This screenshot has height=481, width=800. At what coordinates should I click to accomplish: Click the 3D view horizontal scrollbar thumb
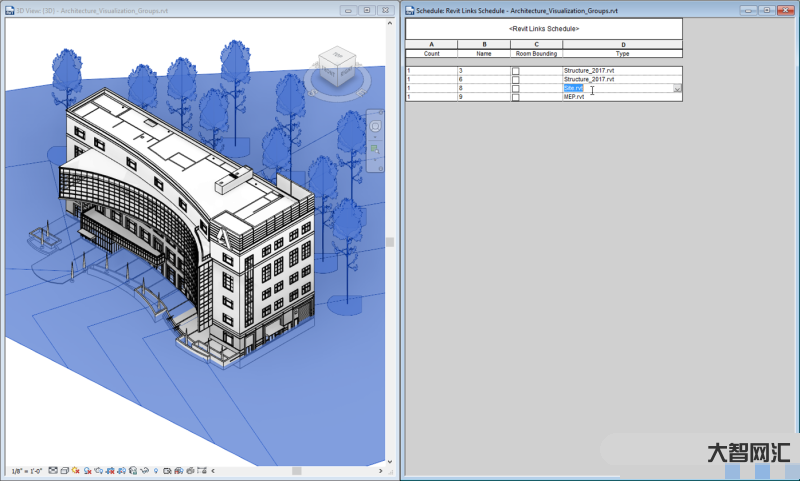tap(296, 470)
